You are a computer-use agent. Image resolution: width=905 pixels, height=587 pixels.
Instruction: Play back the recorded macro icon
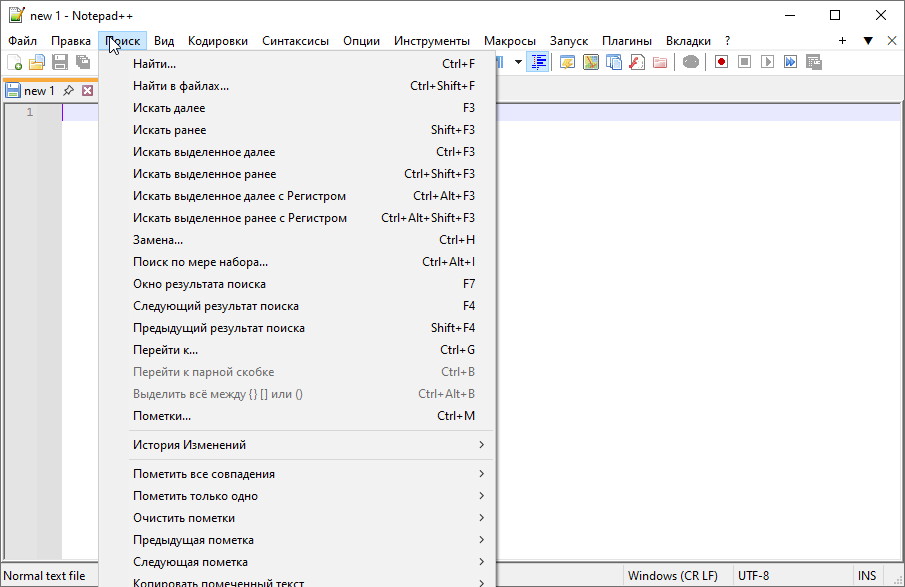(x=767, y=62)
